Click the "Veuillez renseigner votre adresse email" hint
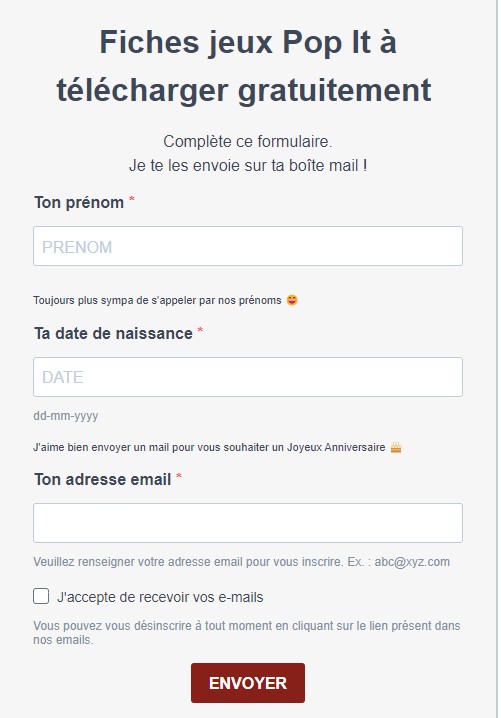 pos(241,562)
